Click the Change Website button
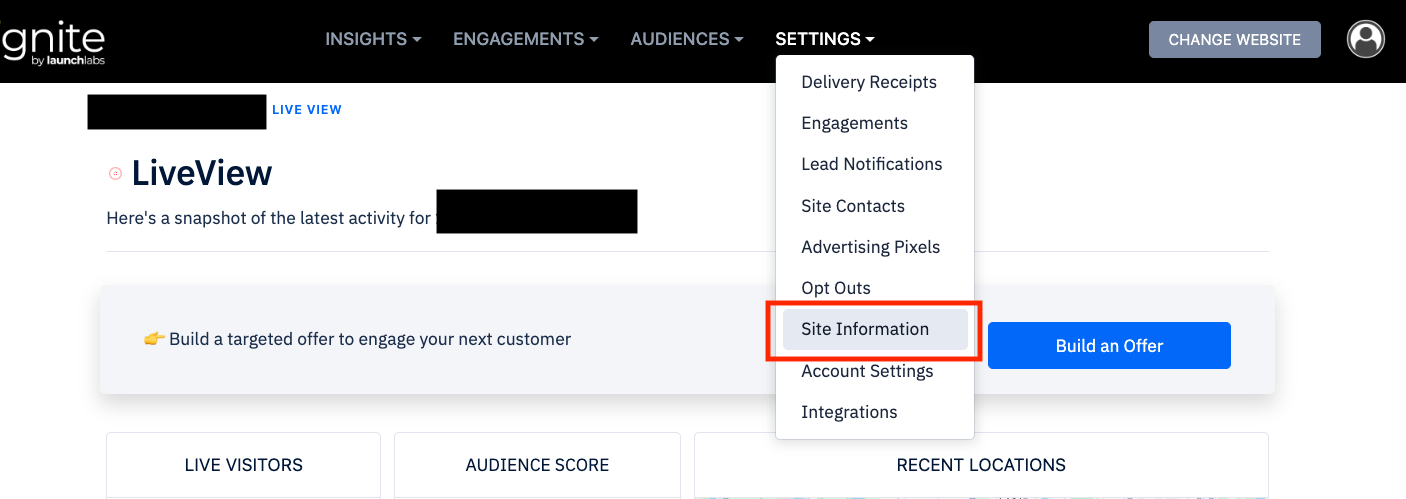Screen dimensions: 1406x499 [x=1234, y=40]
